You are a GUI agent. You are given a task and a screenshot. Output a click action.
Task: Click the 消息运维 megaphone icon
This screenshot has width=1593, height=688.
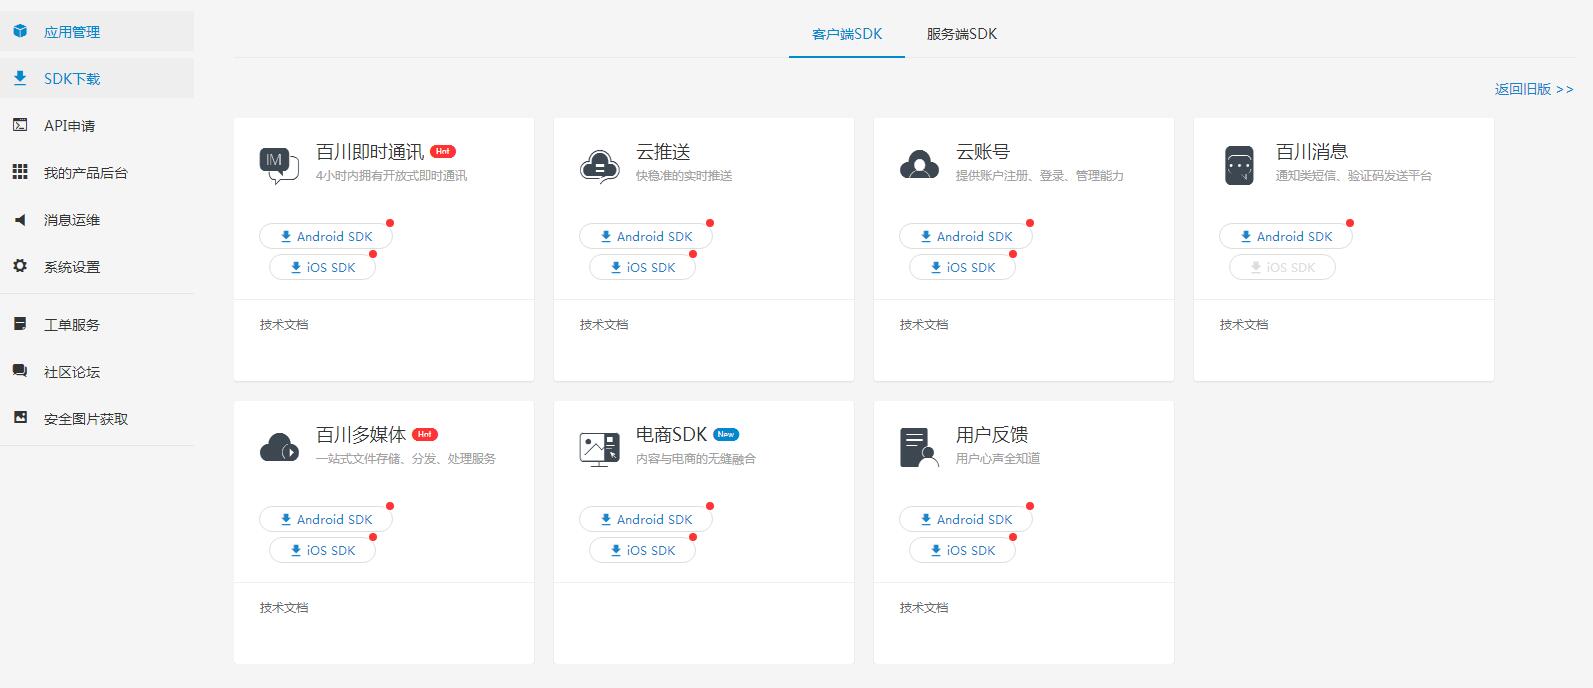click(x=20, y=219)
